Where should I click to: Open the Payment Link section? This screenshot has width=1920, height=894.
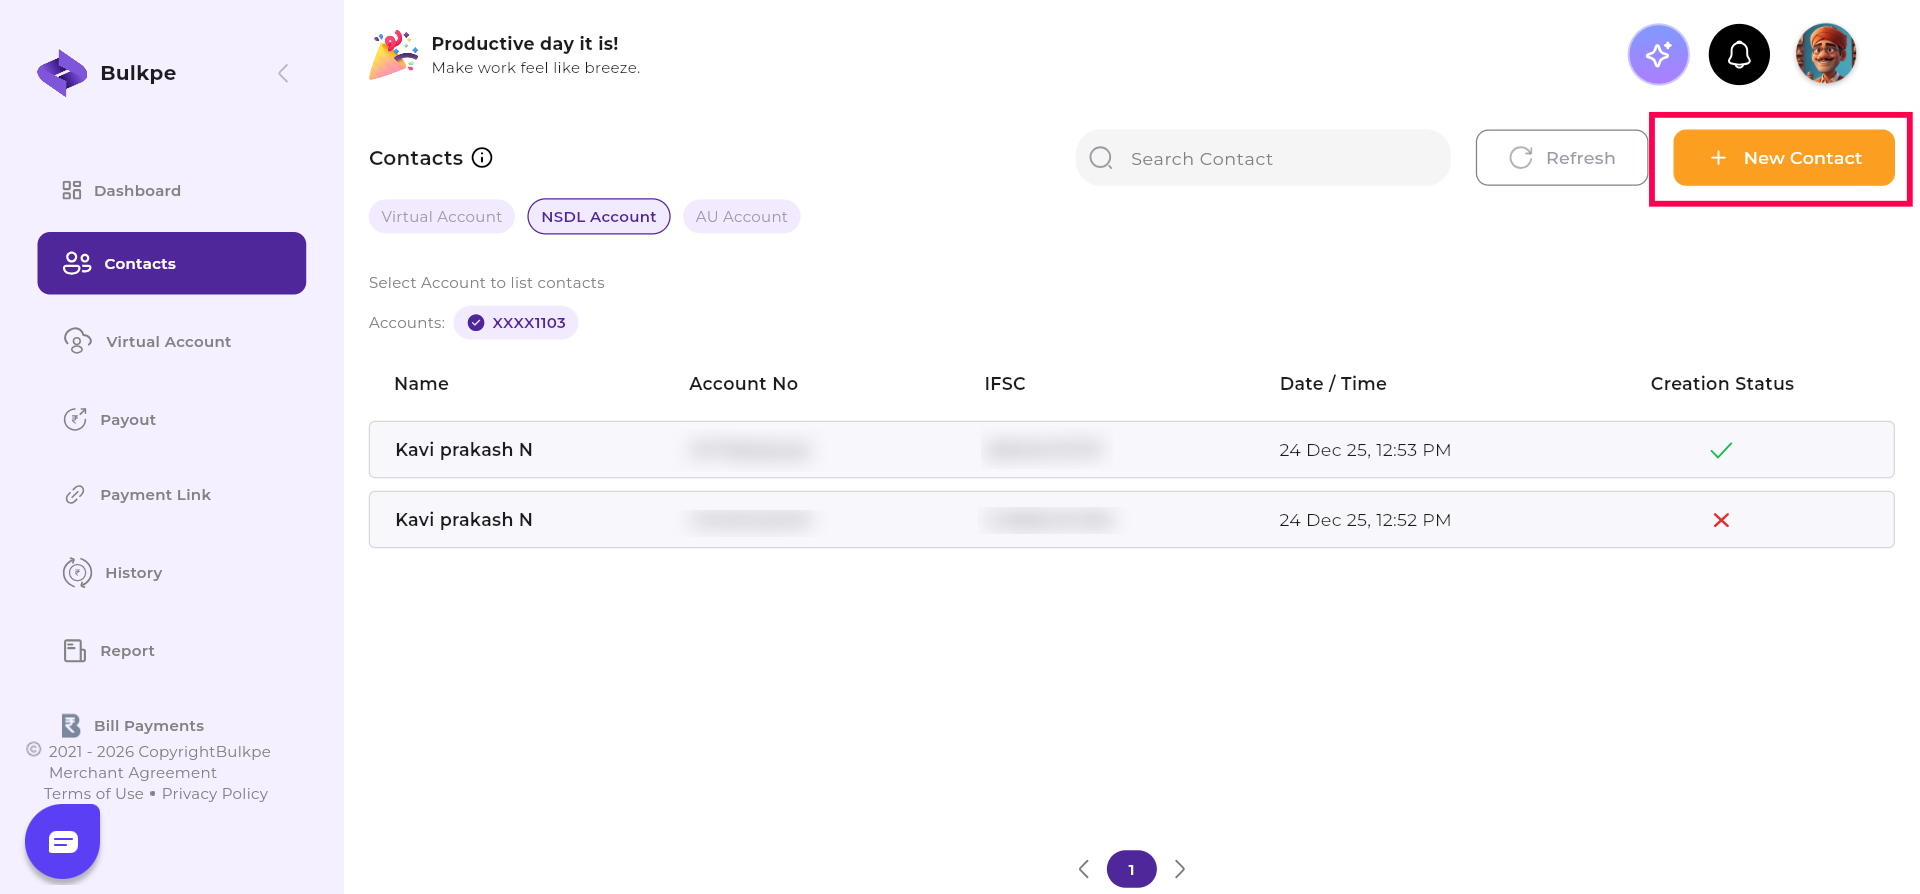(x=154, y=495)
